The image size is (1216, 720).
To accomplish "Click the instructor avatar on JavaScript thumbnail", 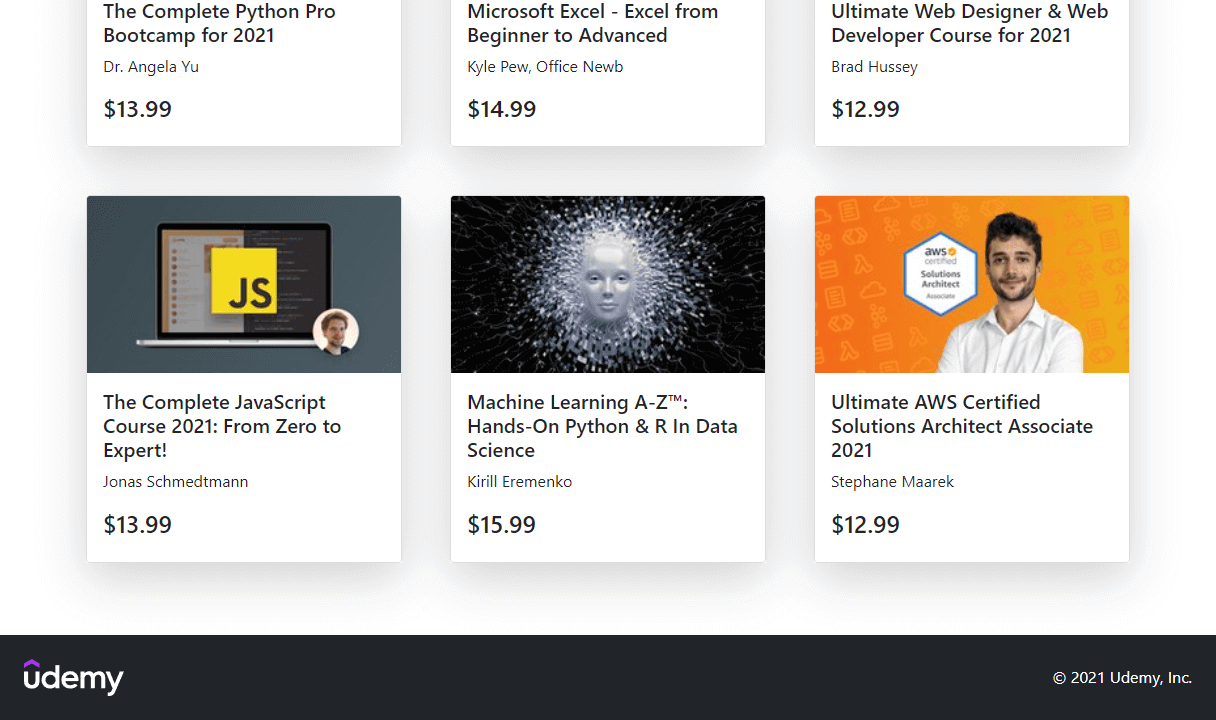I will click(x=336, y=331).
